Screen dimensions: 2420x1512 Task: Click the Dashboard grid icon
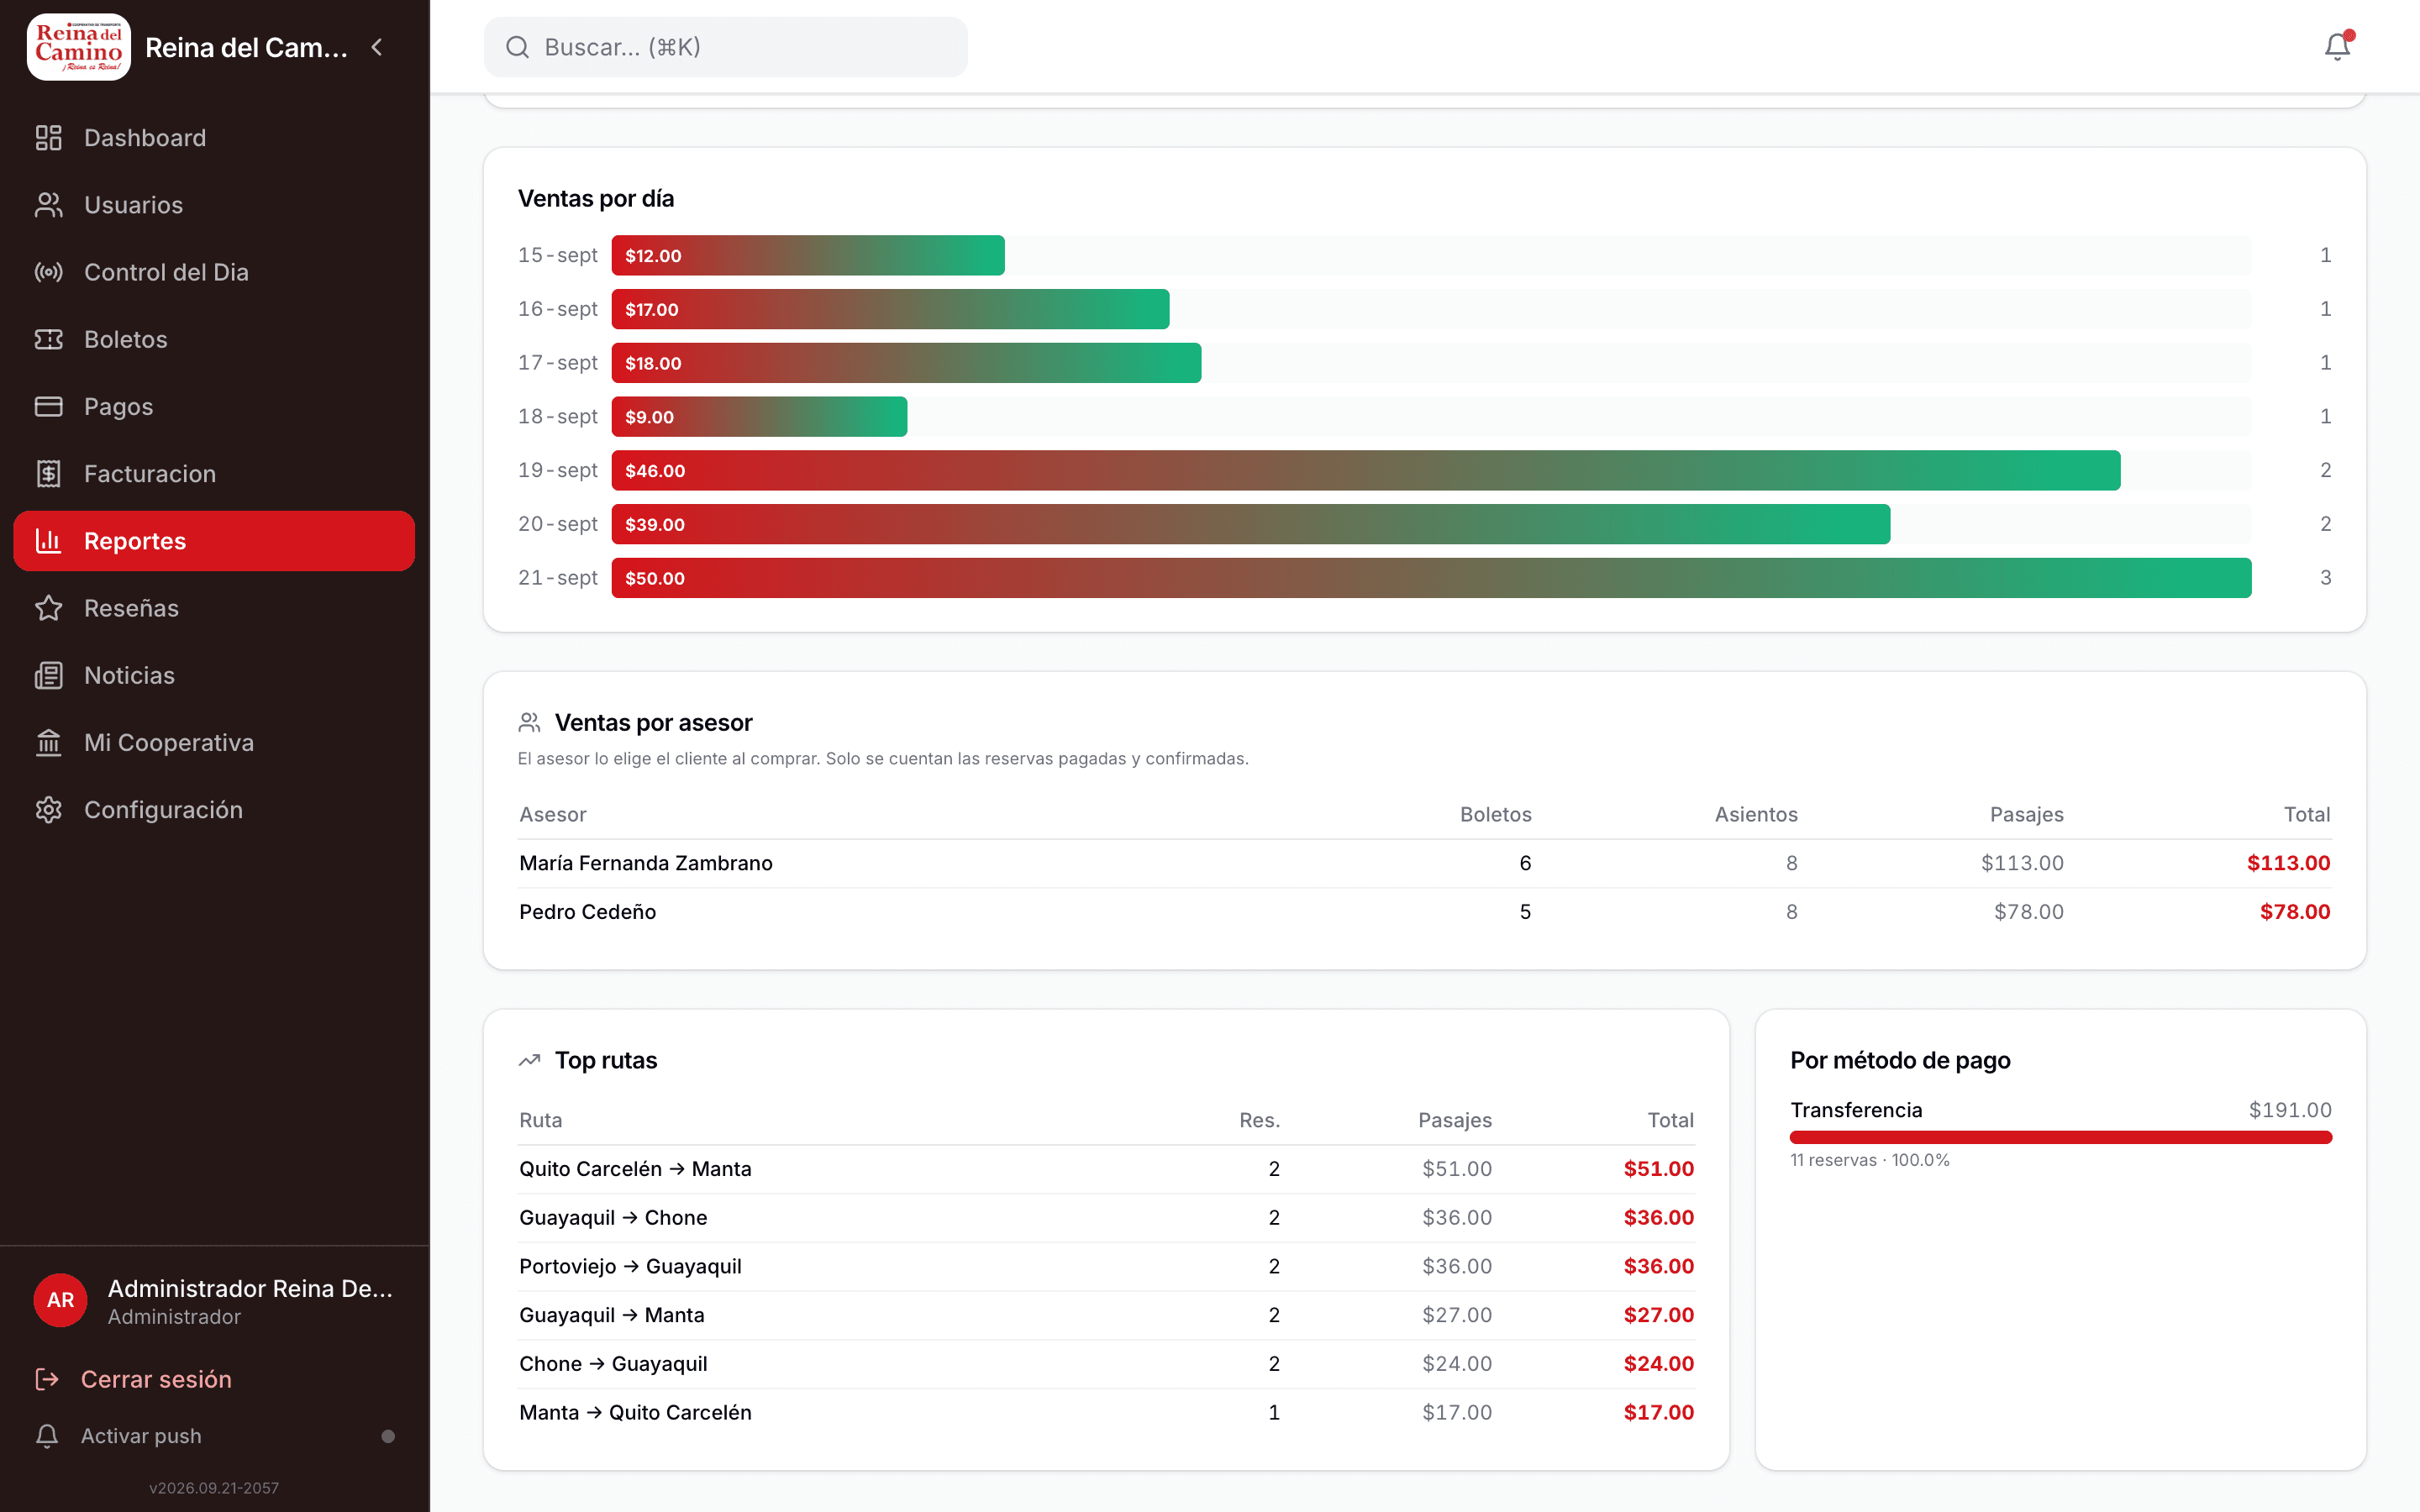pyautogui.click(x=48, y=138)
